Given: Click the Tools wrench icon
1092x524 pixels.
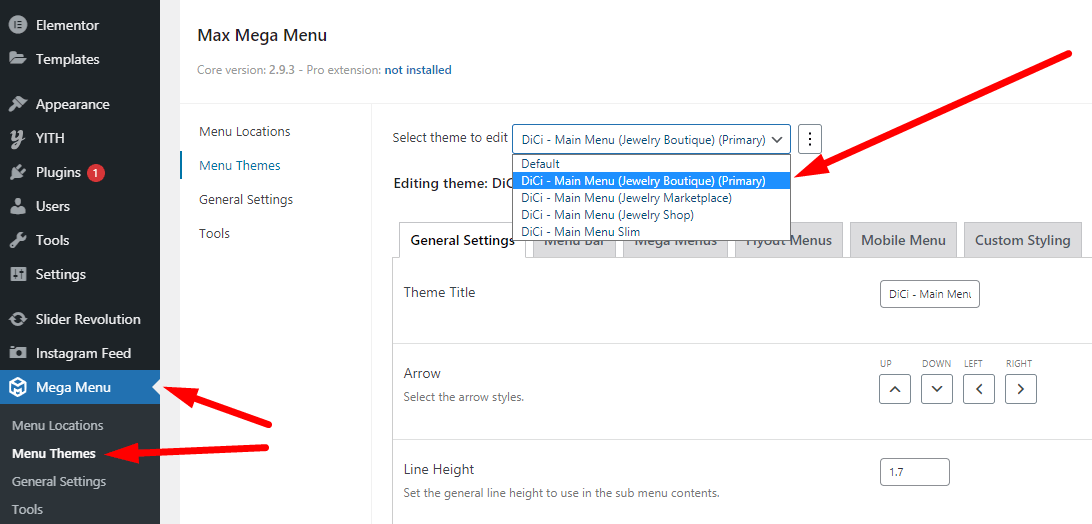Looking at the screenshot, I should 17,240.
